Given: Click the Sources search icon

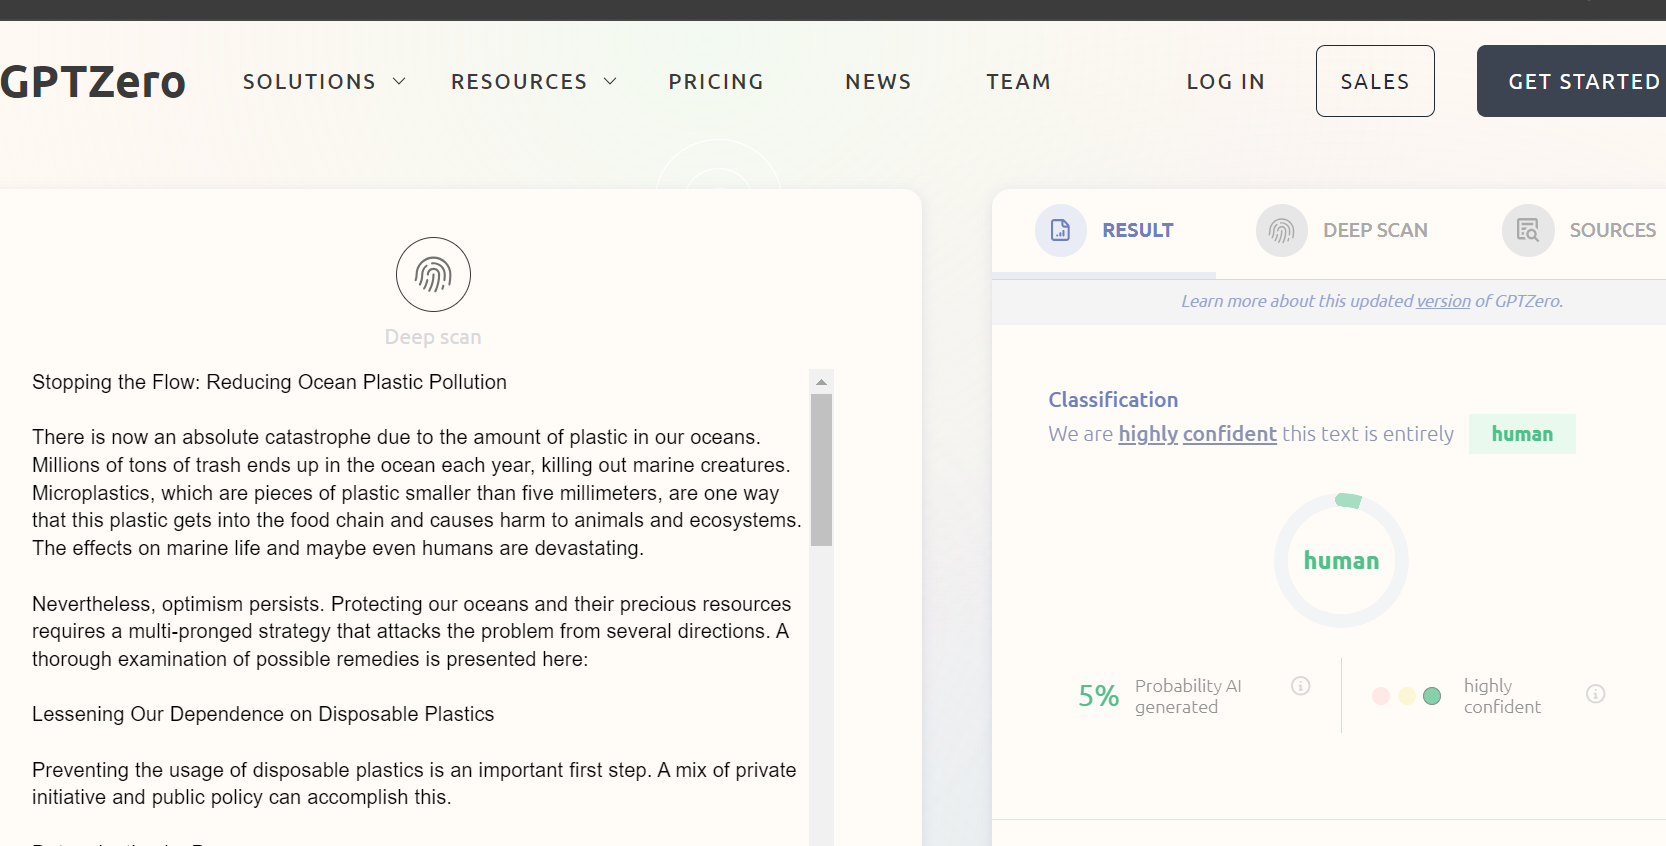Looking at the screenshot, I should 1527,230.
